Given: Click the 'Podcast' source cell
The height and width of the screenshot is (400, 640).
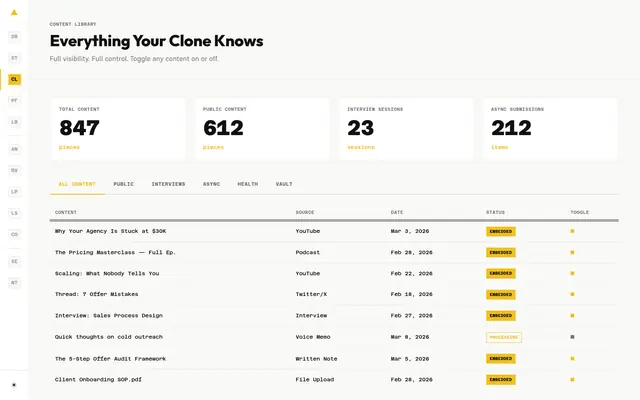Looking at the screenshot, I should [308, 252].
